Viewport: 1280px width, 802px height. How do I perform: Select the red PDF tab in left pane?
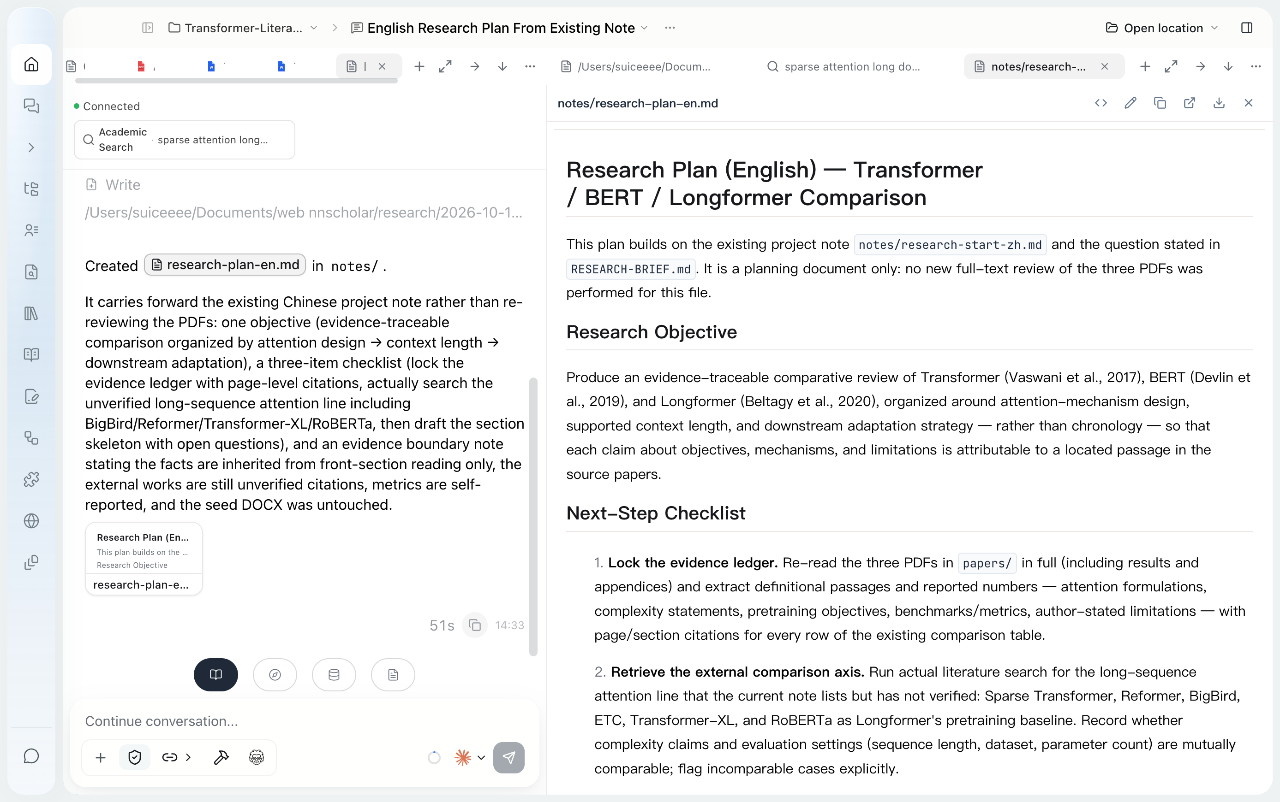pos(142,67)
